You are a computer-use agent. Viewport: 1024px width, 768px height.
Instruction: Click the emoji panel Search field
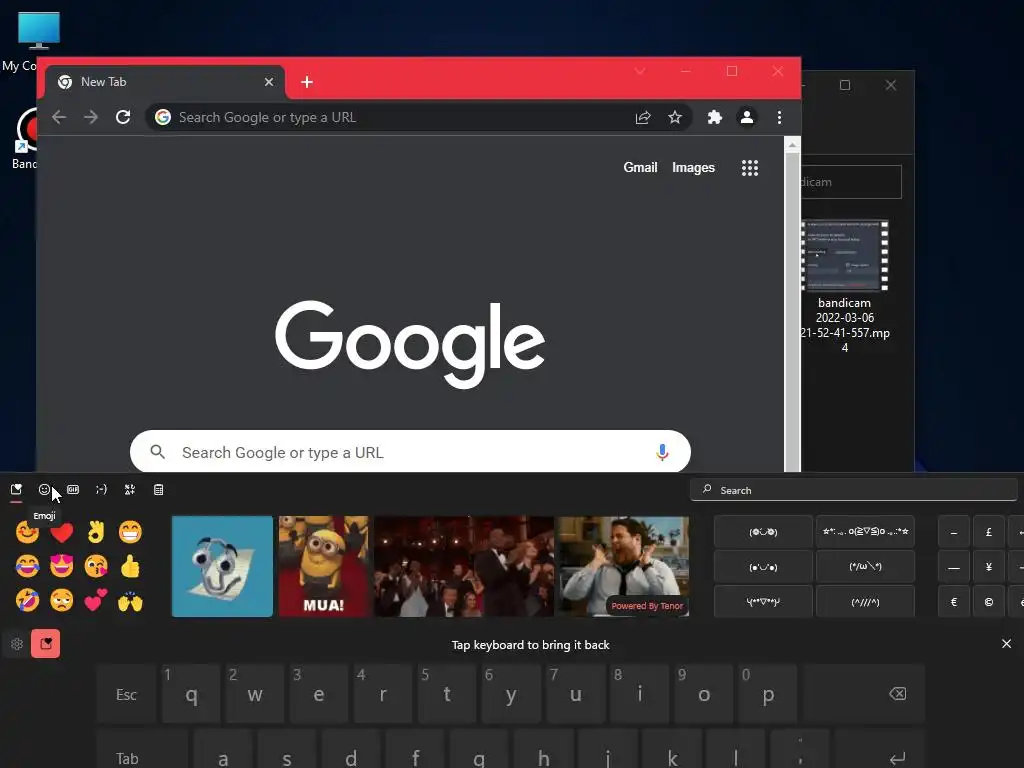tap(854, 490)
